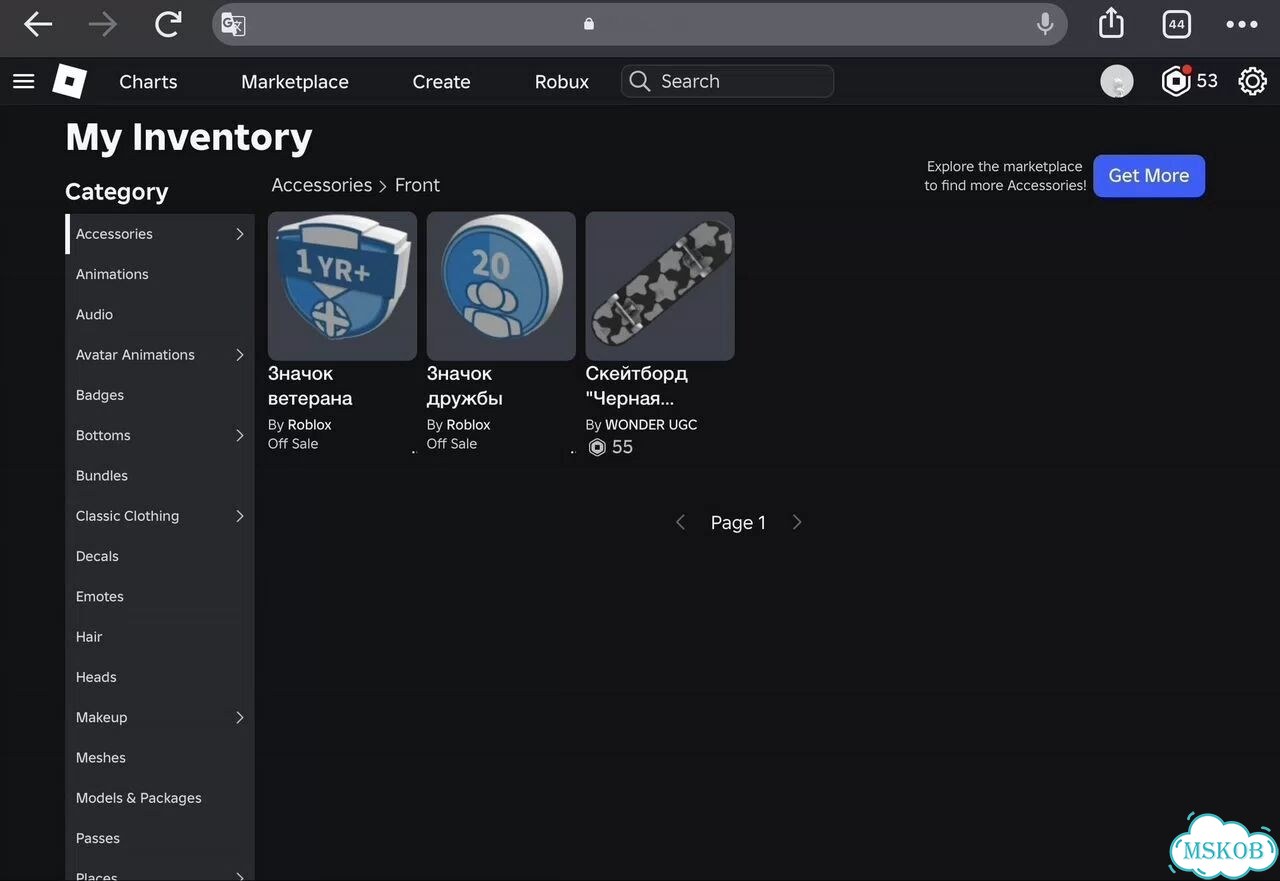Click the browser address bar
Viewport: 1280px width, 881px height.
(x=639, y=24)
